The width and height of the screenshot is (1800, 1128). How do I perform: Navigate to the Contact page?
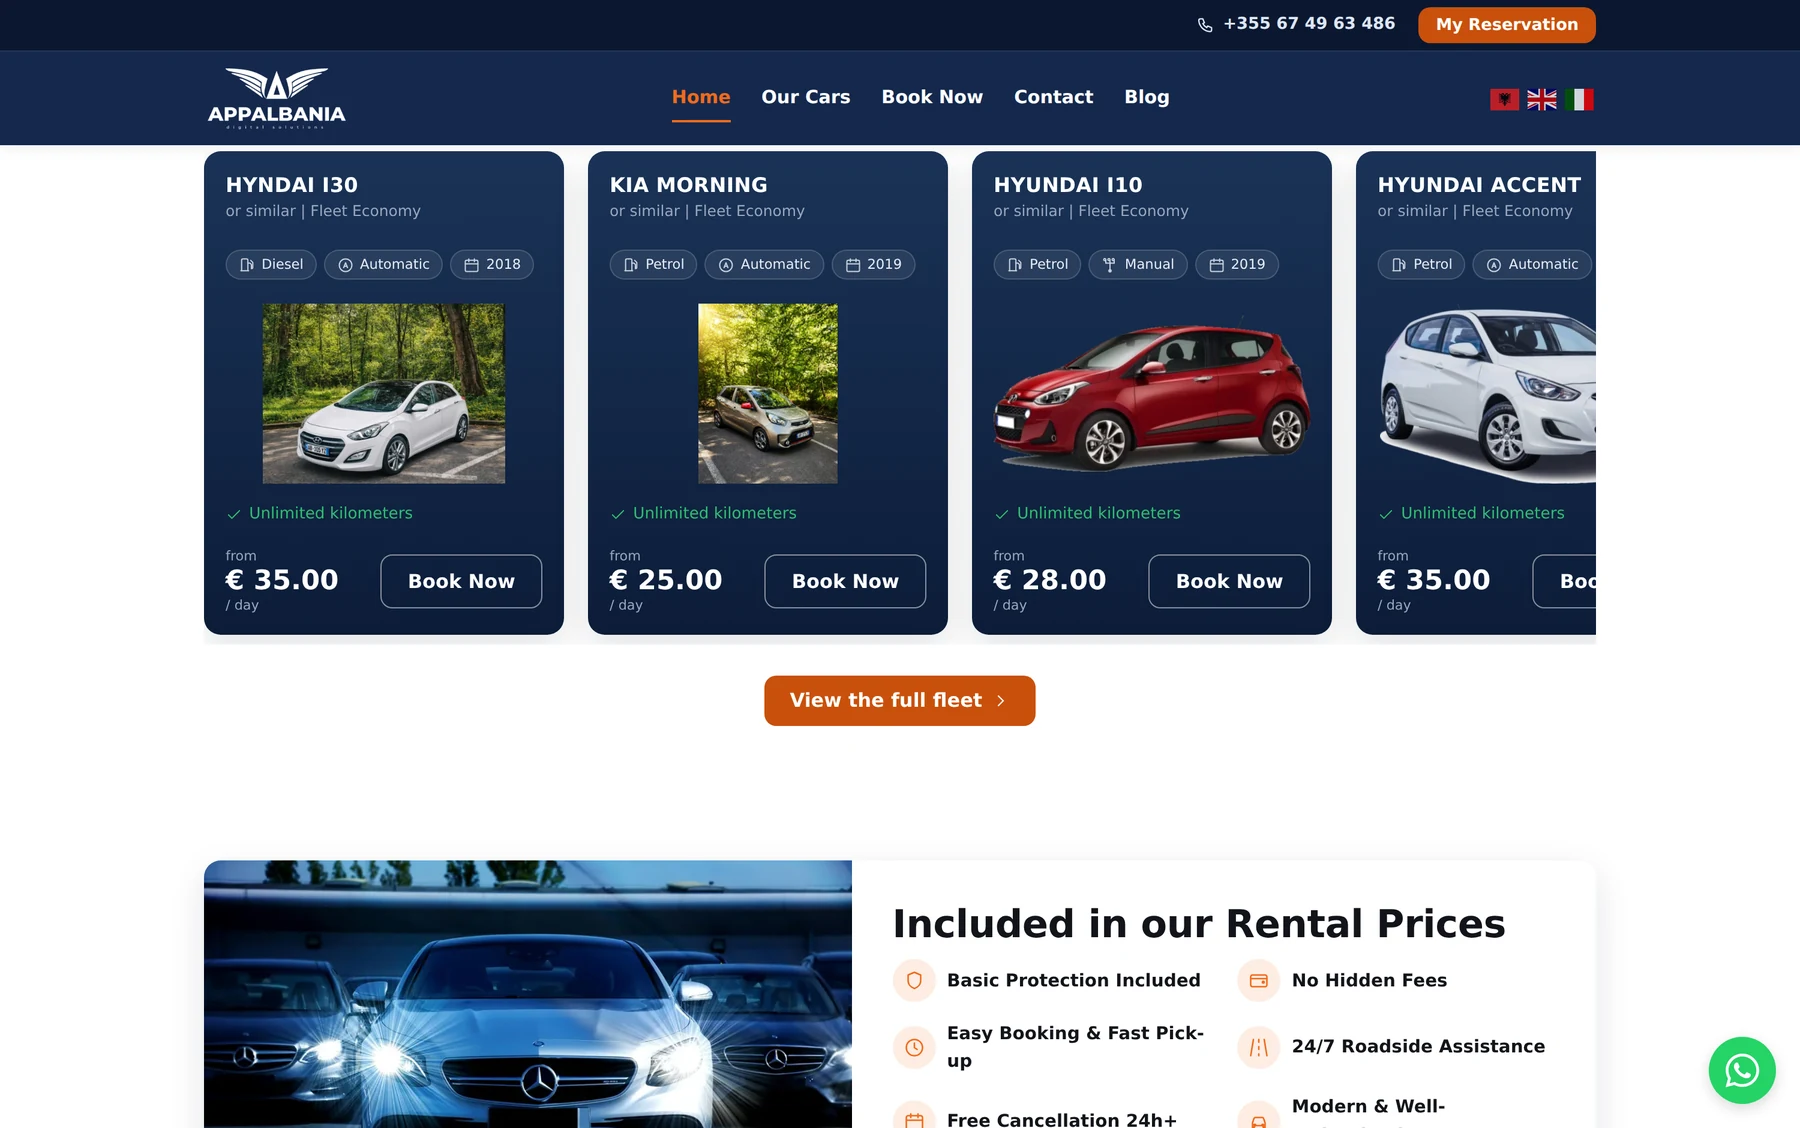[x=1054, y=97]
